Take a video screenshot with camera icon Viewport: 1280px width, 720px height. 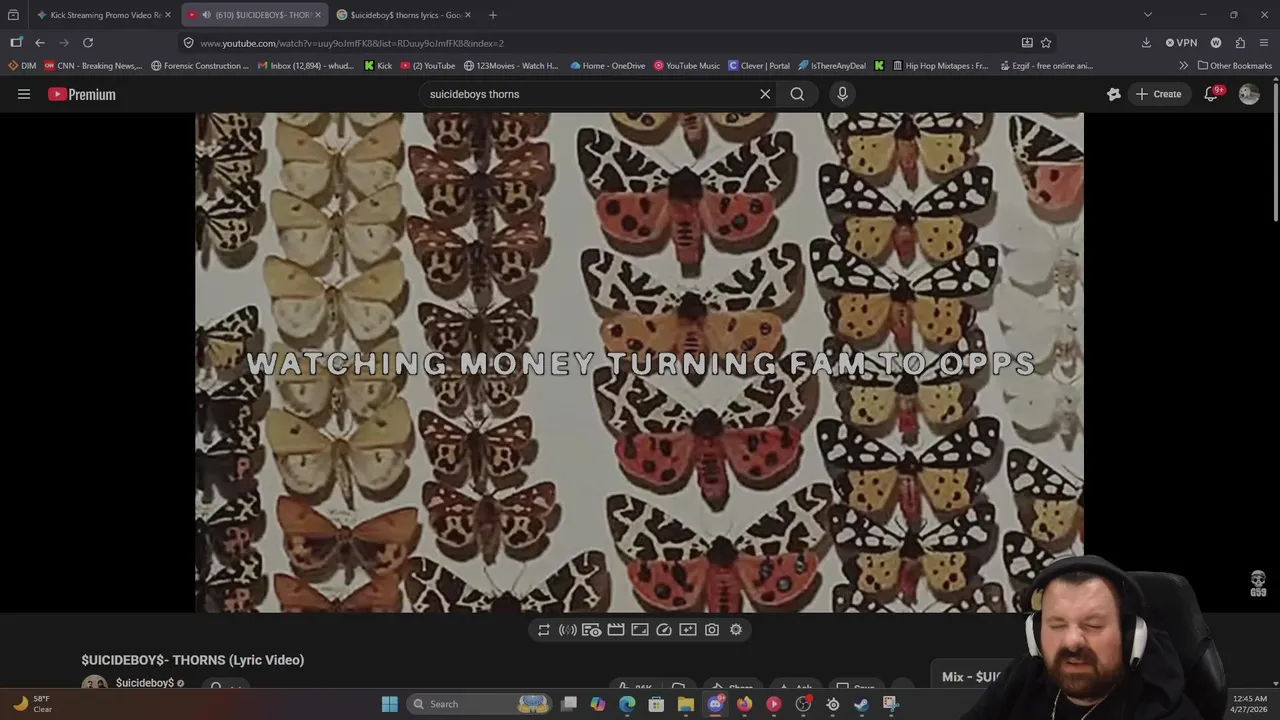click(x=712, y=630)
